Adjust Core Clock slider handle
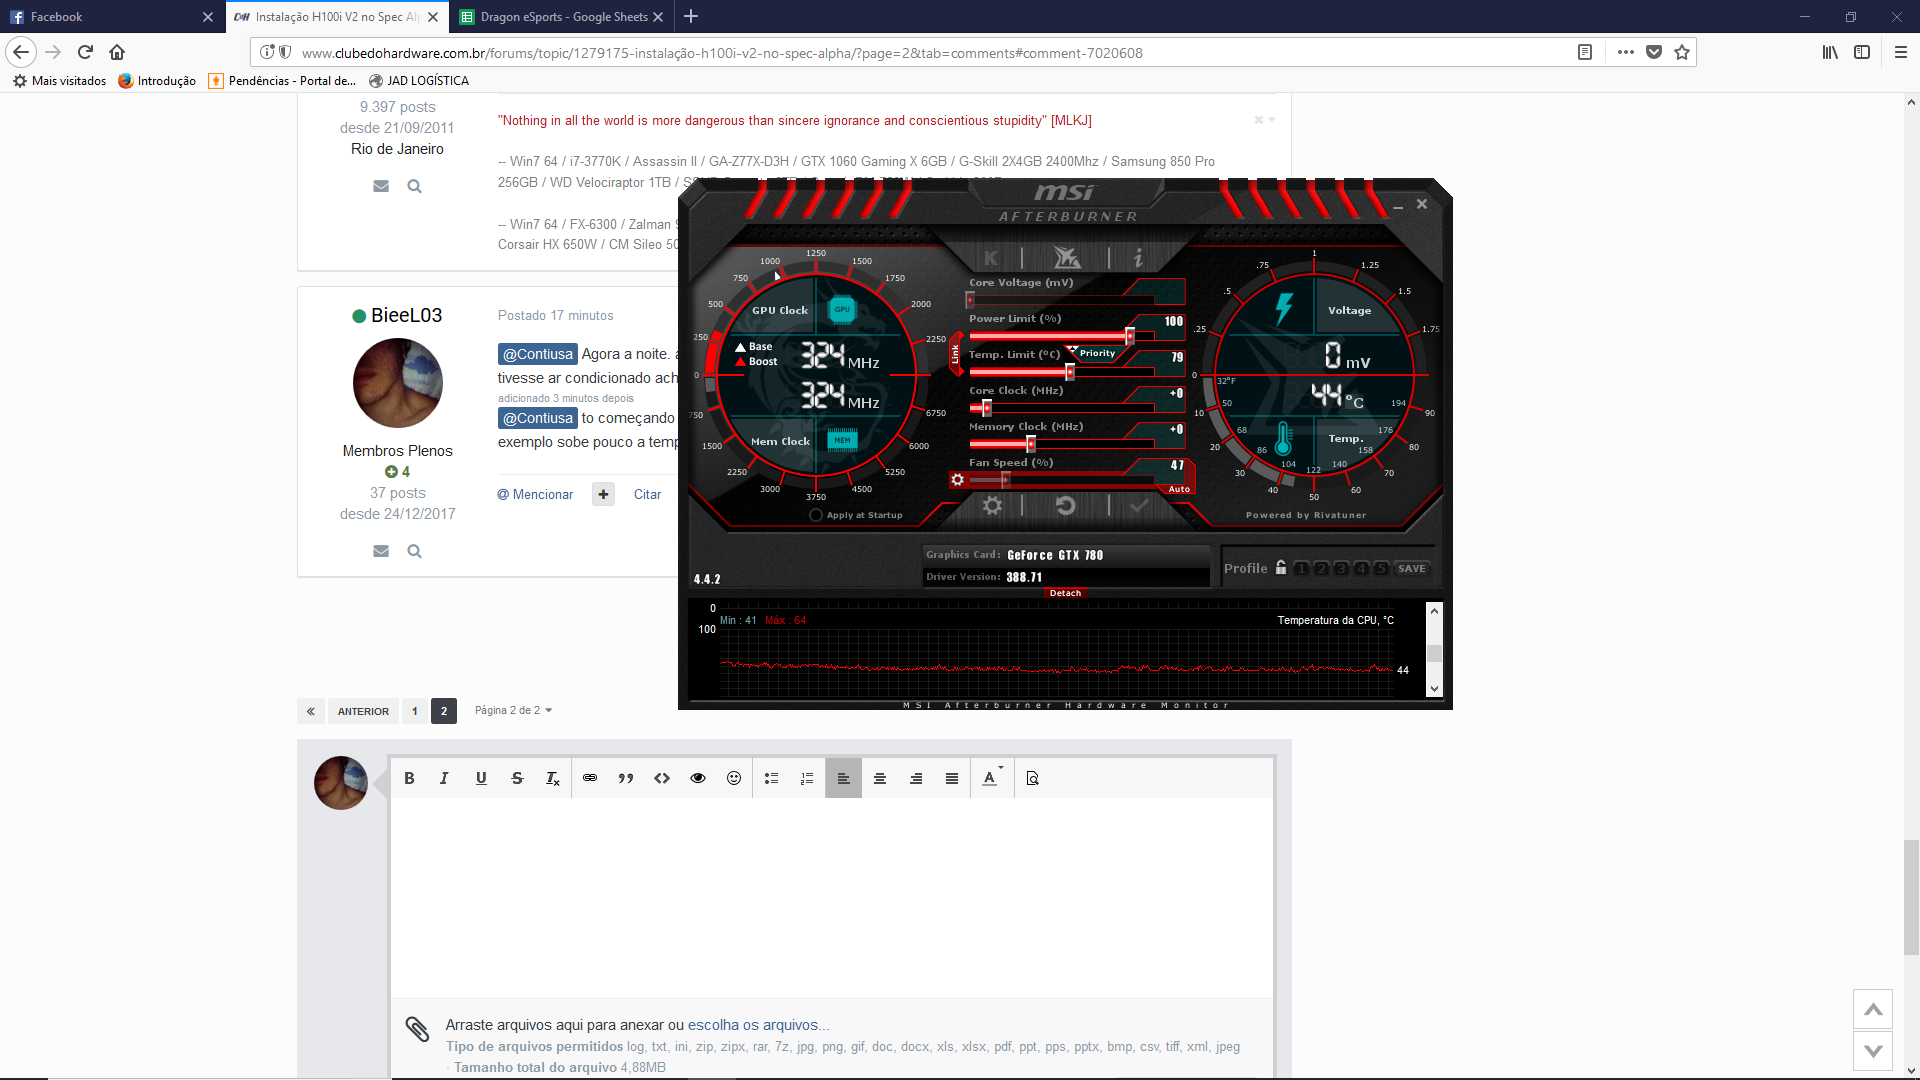 coord(986,408)
